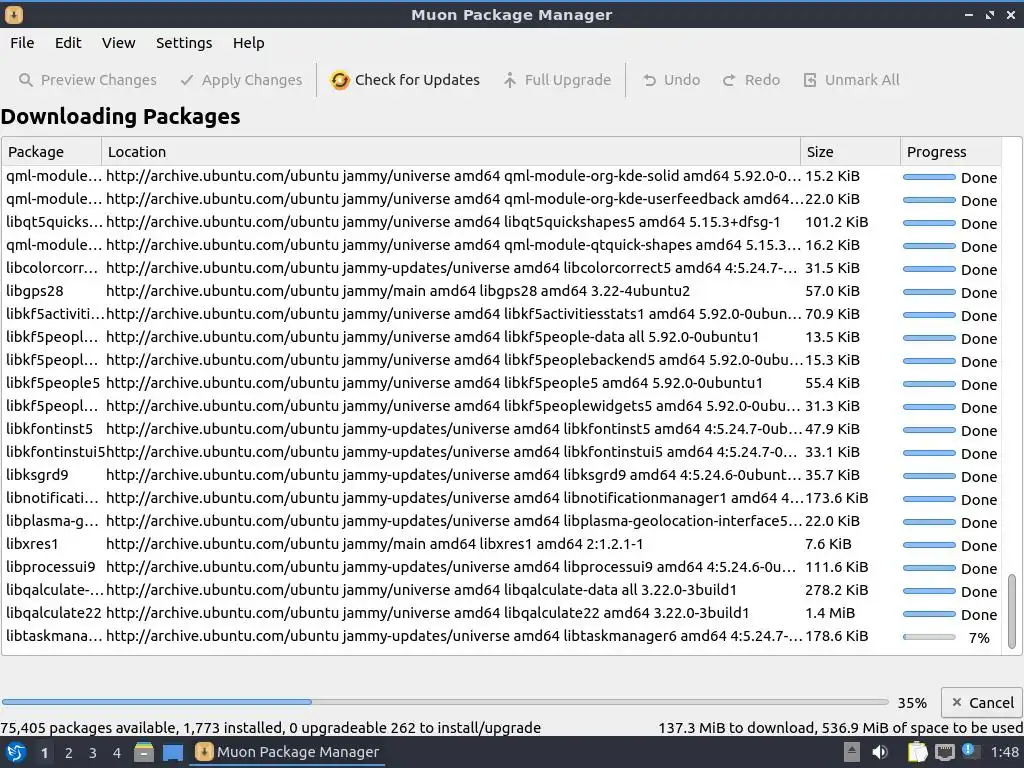Sort by the Package column header
Image resolution: width=1024 pixels, height=768 pixels.
(x=52, y=152)
